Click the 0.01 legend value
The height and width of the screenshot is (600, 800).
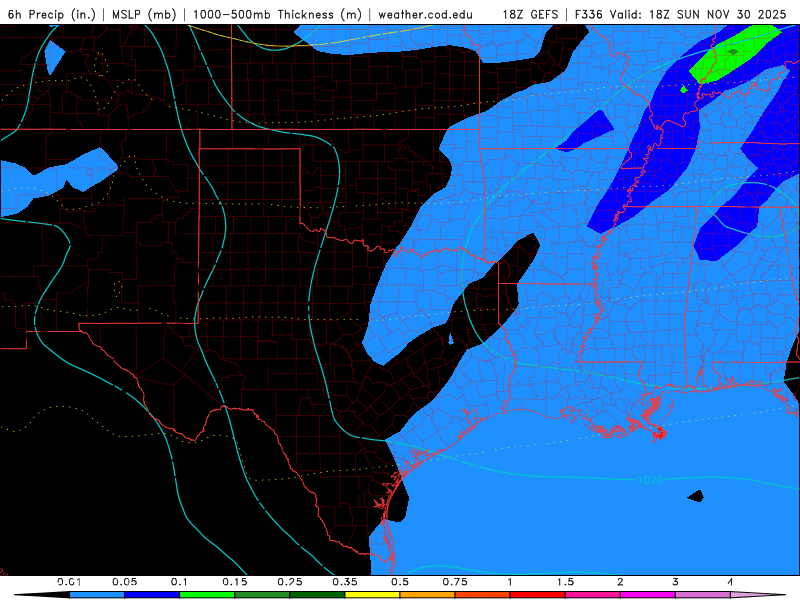69,582
